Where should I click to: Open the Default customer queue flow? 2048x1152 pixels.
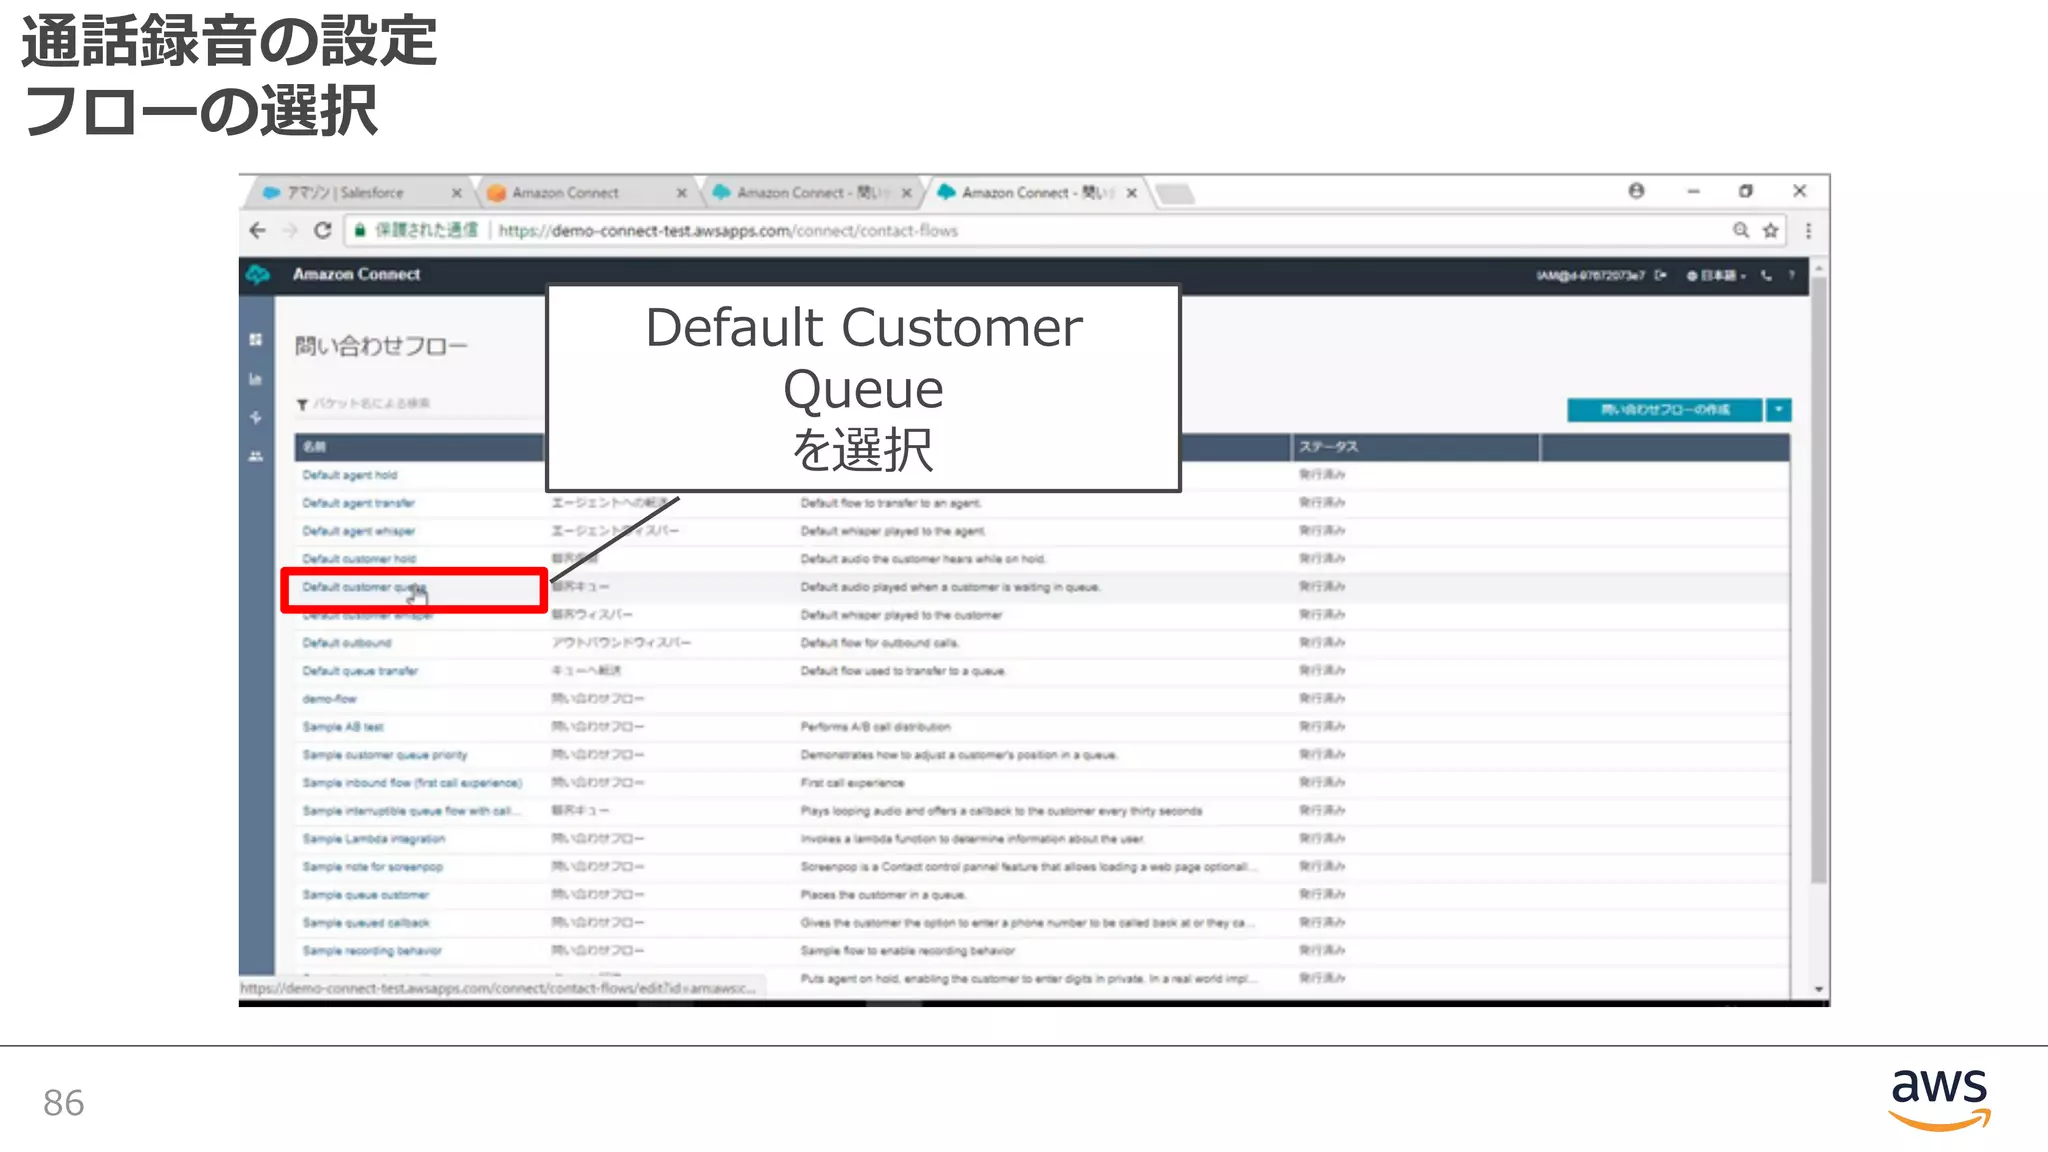point(364,587)
